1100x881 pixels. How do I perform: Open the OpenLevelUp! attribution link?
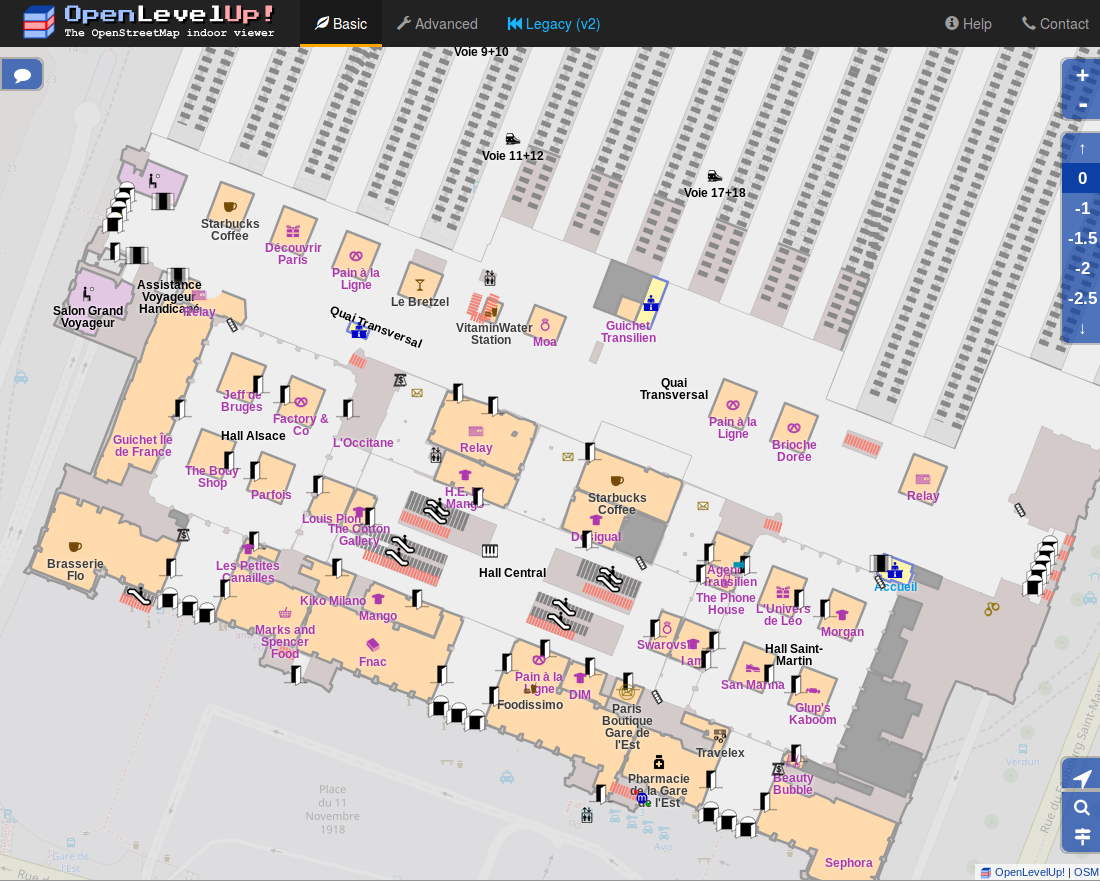click(x=1029, y=873)
